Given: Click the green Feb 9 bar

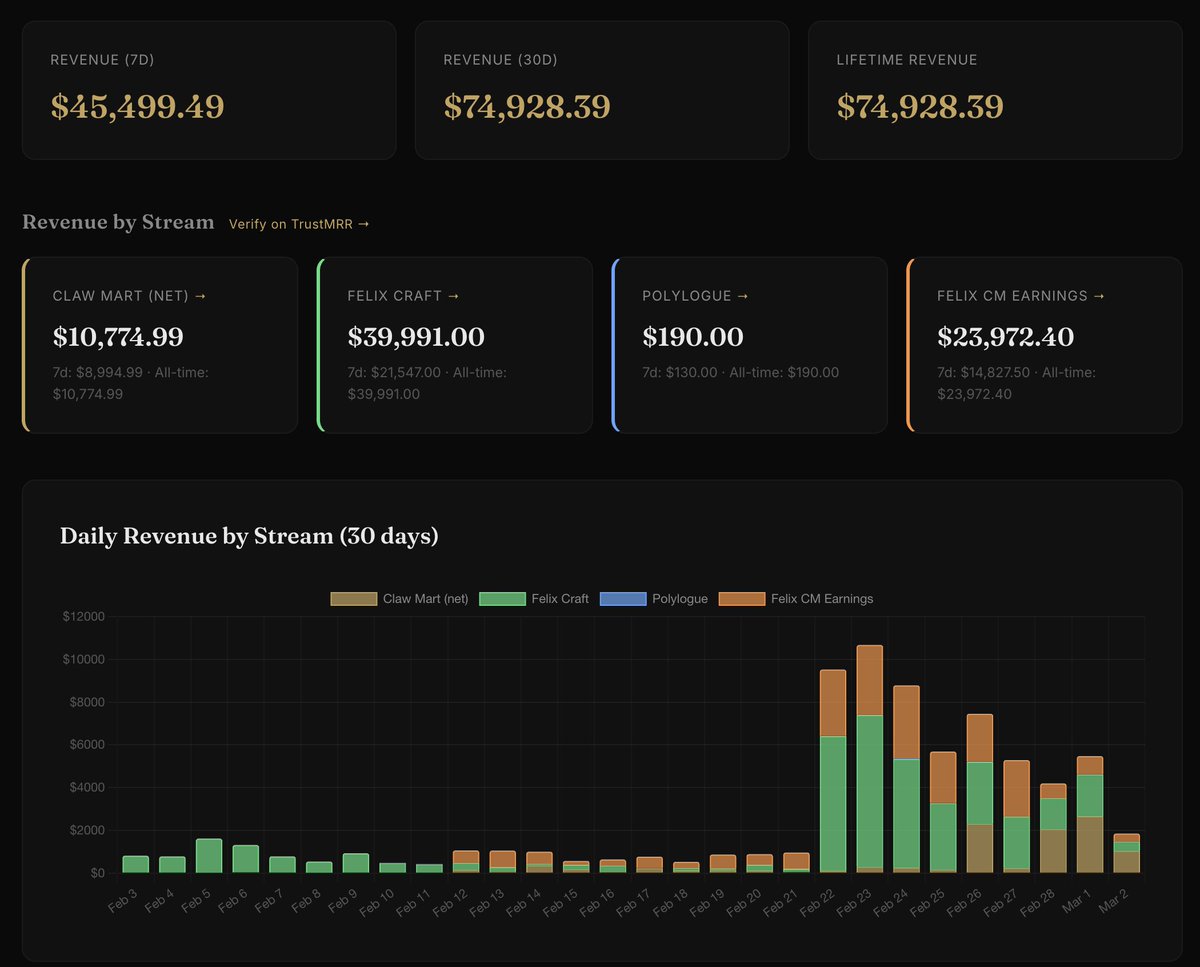Looking at the screenshot, I should point(356,863).
